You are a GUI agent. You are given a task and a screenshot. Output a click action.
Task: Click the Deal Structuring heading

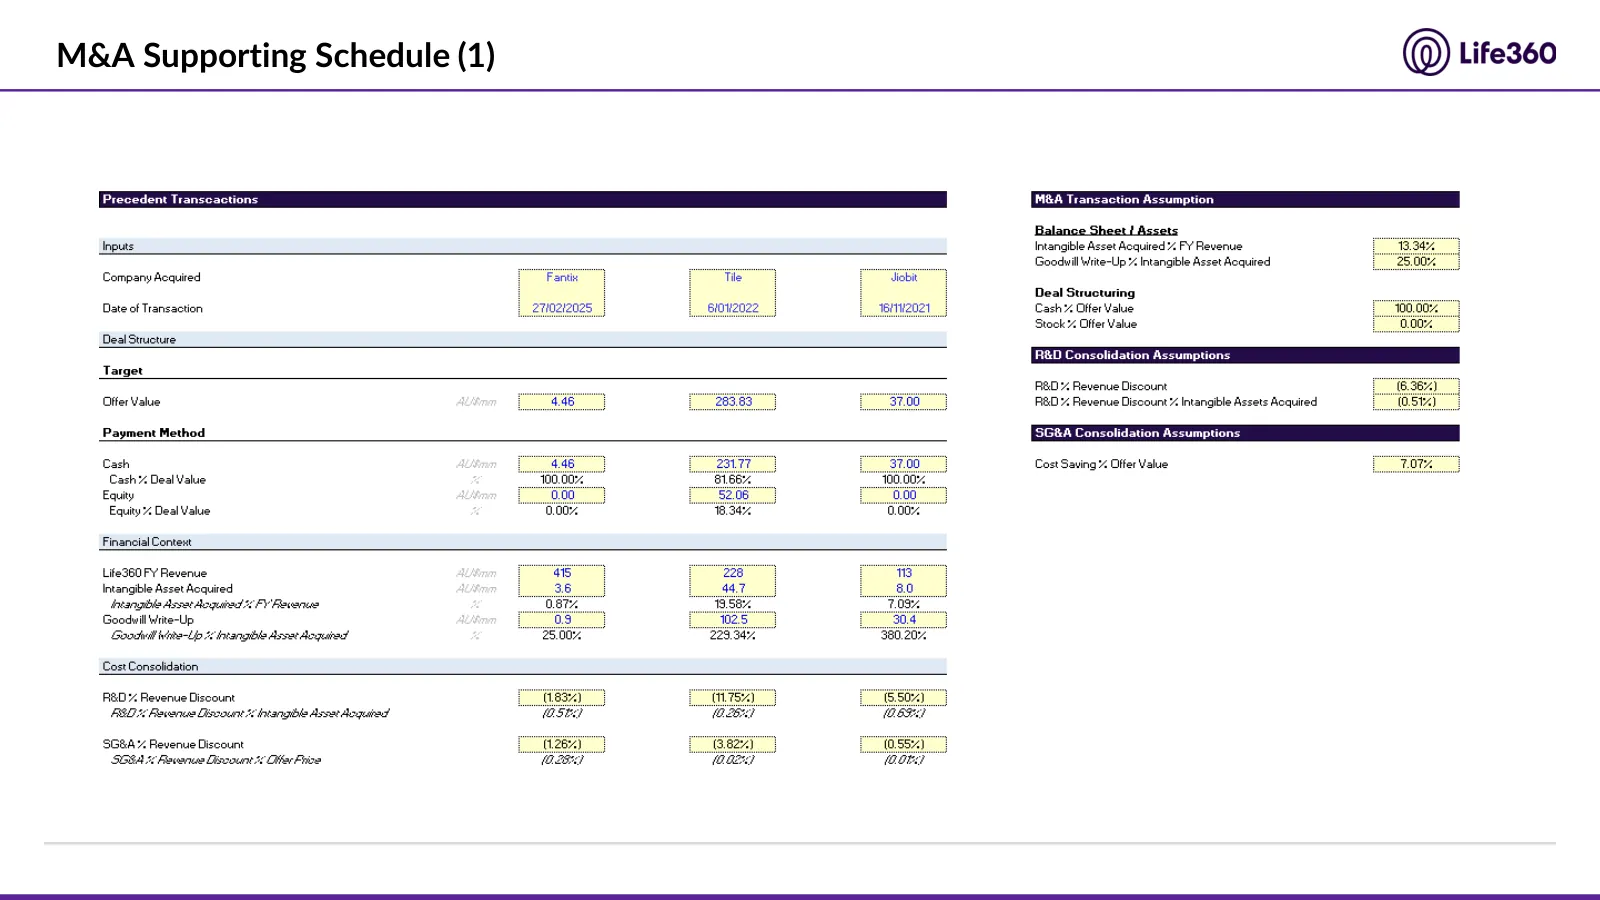(x=1085, y=293)
